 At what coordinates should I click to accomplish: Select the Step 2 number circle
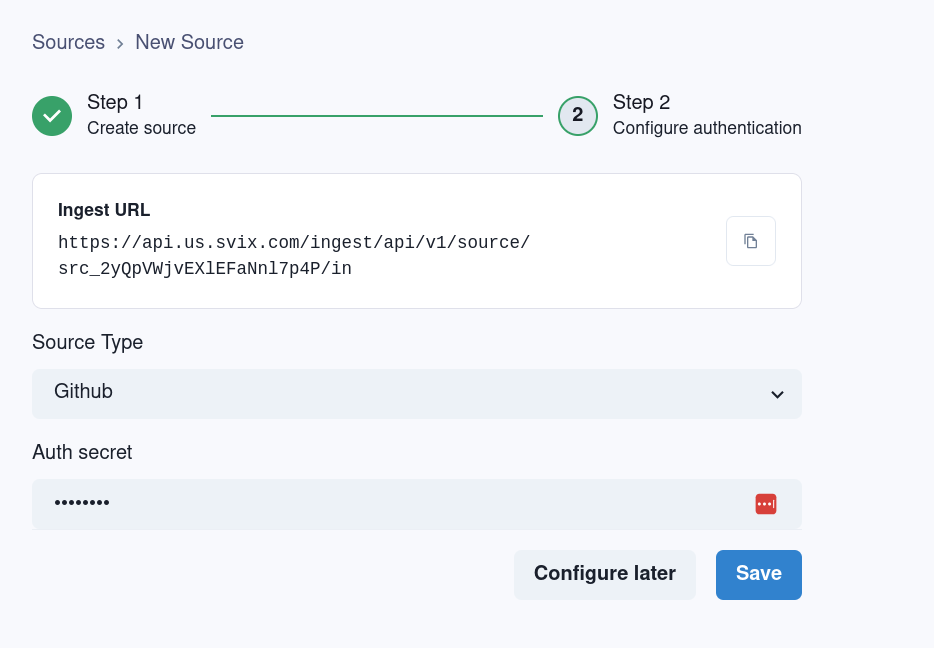(577, 116)
